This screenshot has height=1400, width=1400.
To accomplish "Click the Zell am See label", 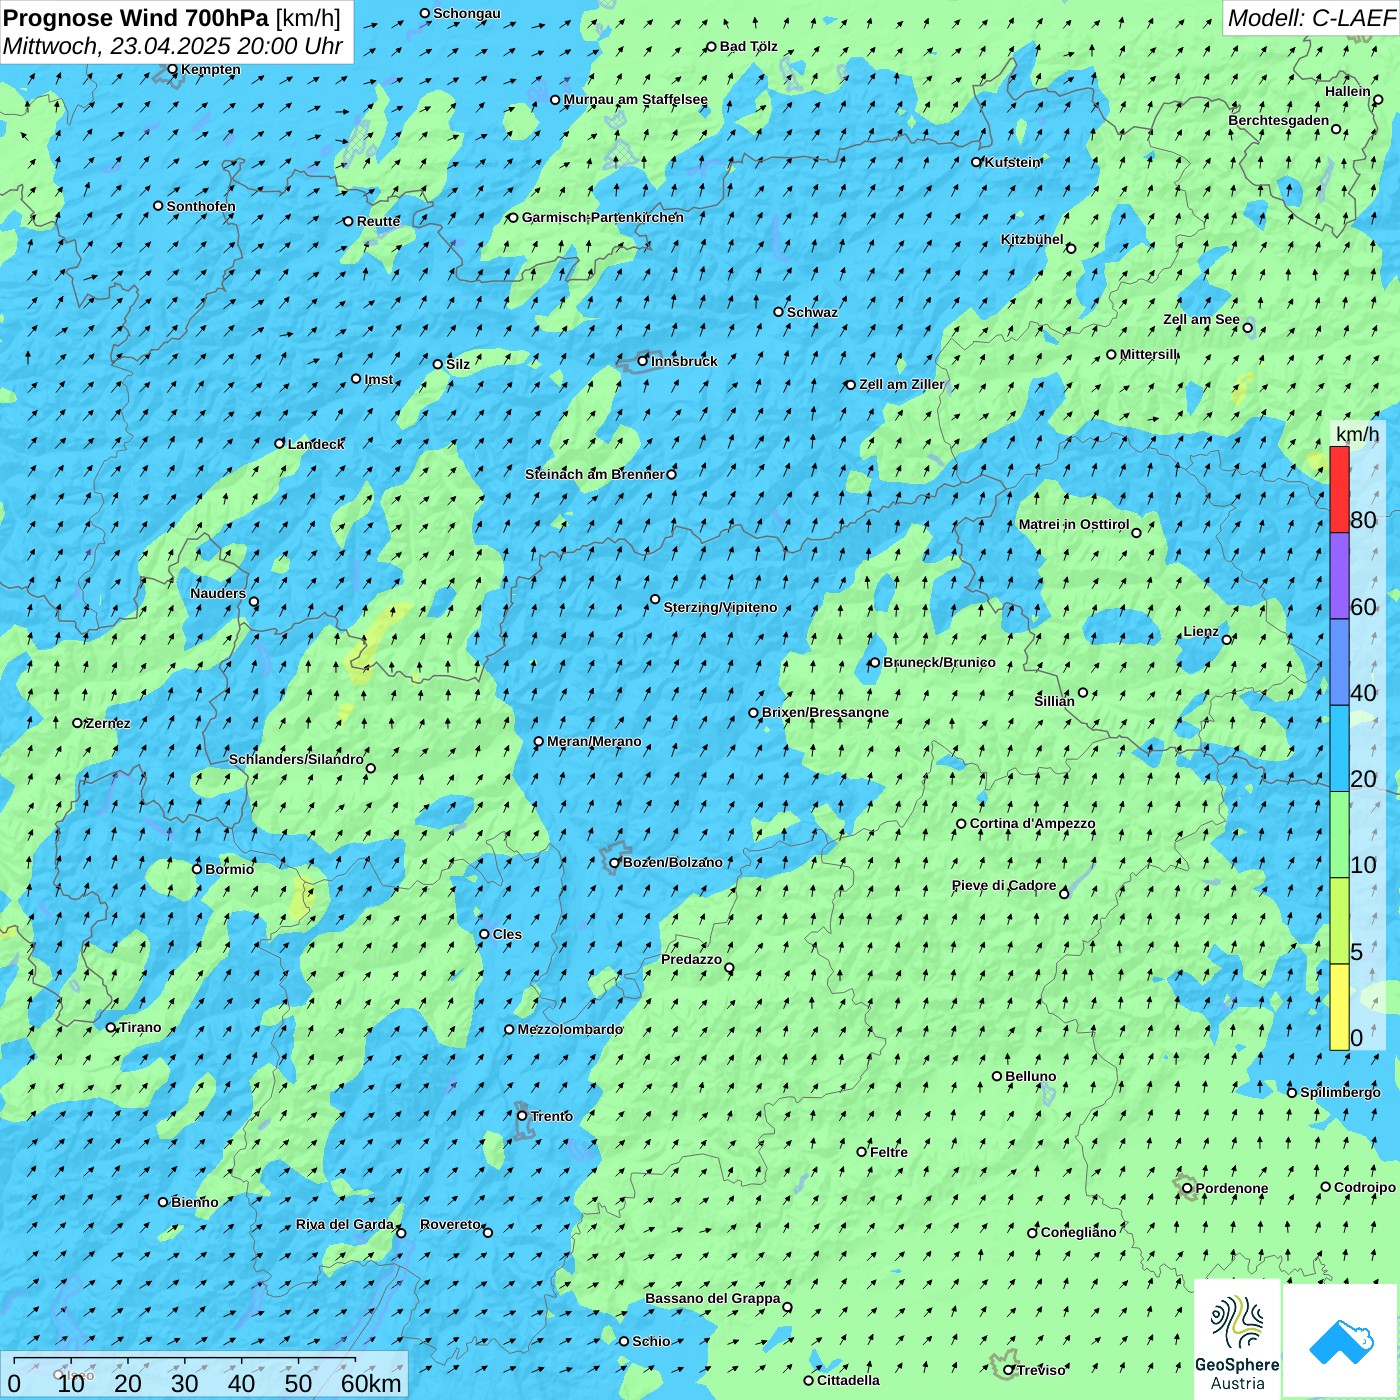I will [1201, 320].
